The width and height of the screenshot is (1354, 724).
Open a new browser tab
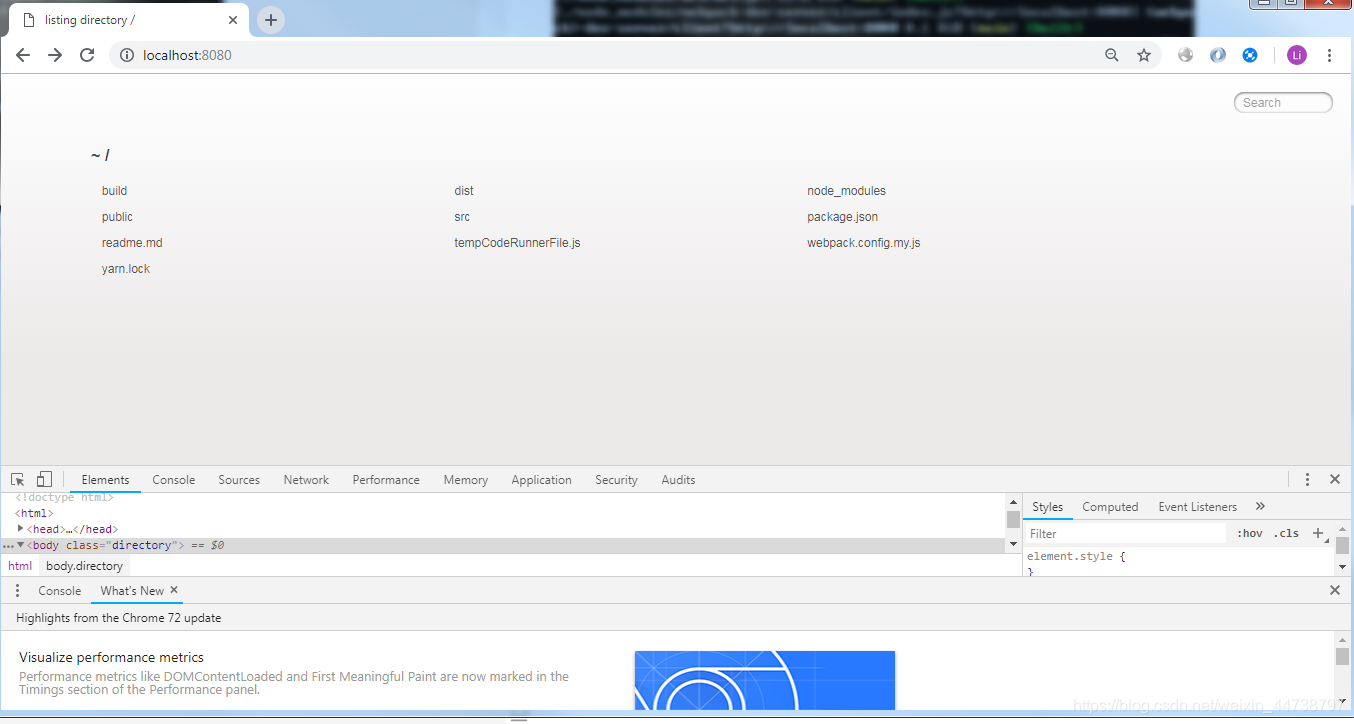271,20
